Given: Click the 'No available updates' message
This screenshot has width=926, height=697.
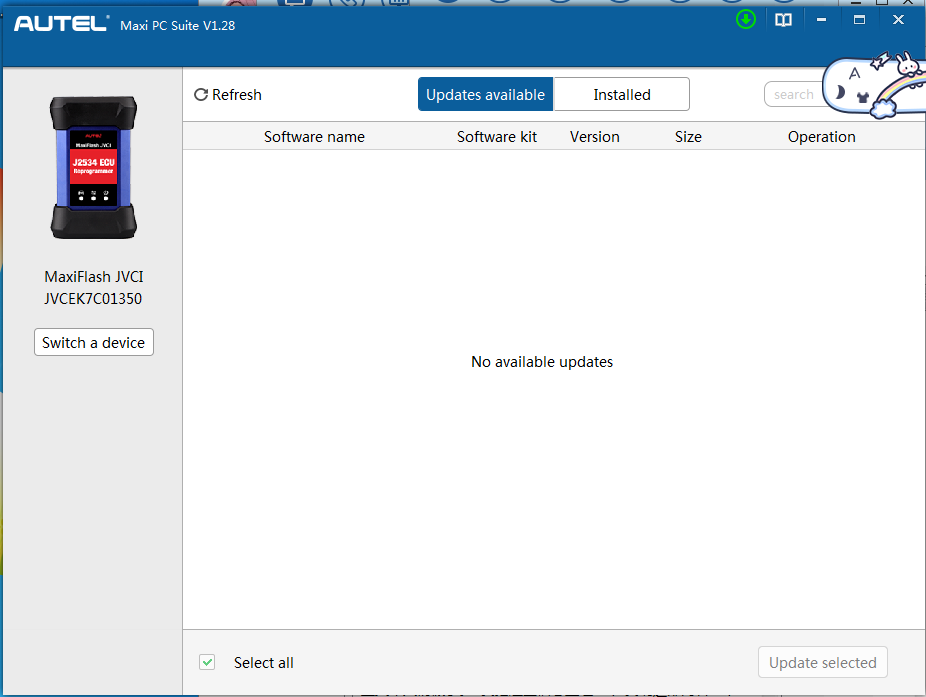Looking at the screenshot, I should pyautogui.click(x=542, y=361).
